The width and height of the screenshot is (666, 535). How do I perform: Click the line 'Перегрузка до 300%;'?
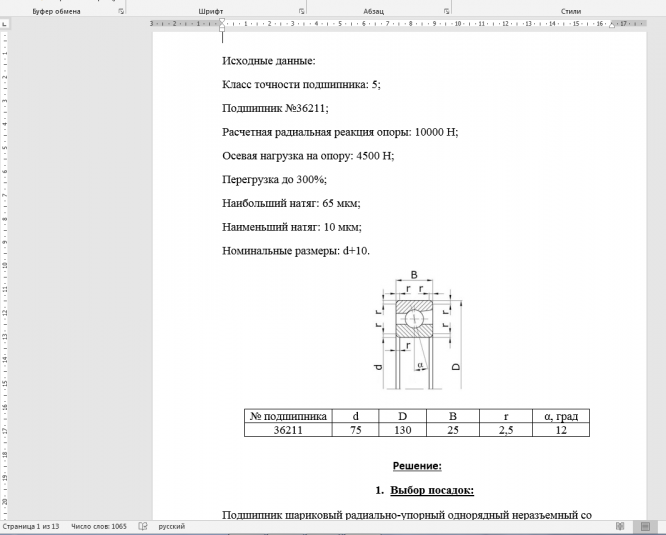pos(274,179)
